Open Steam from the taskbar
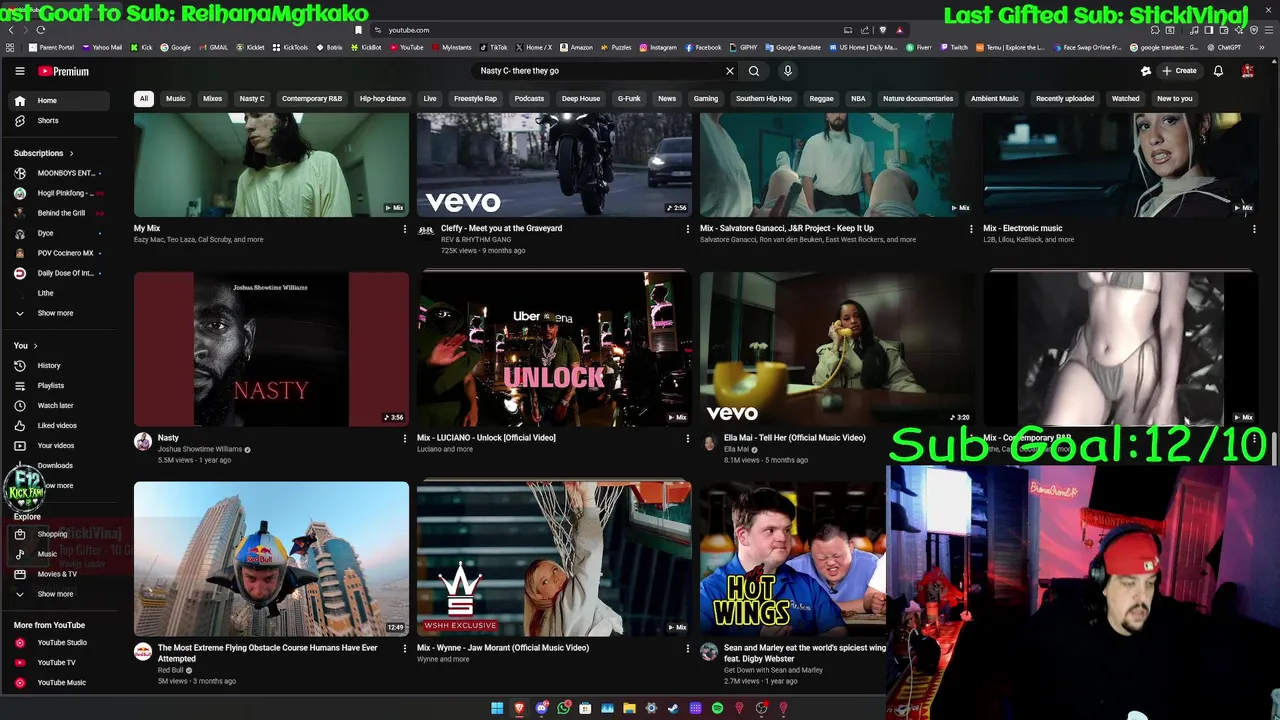This screenshot has height=720, width=1280. tap(673, 708)
